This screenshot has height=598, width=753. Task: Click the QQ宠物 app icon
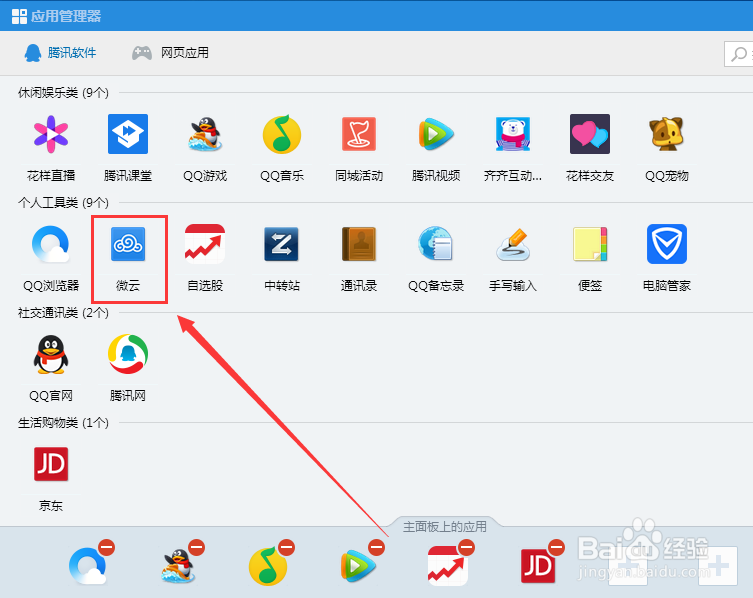coord(667,134)
